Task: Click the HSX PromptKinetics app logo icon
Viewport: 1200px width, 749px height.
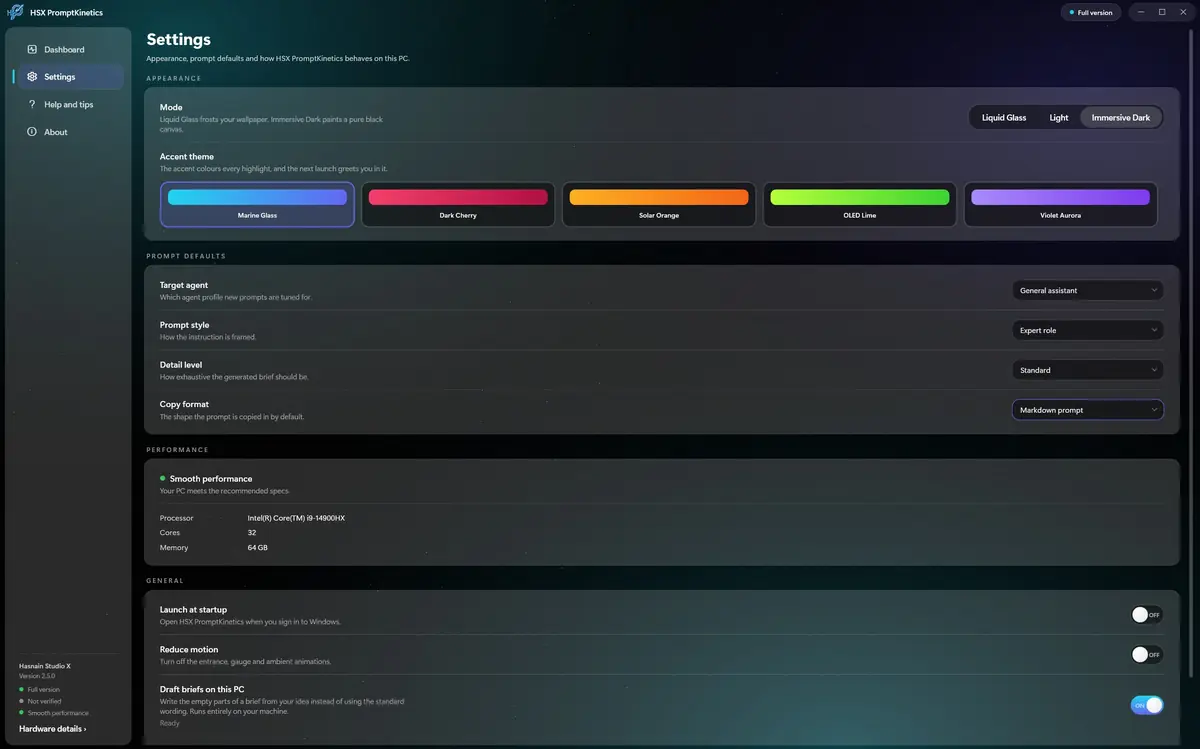Action: (14, 12)
